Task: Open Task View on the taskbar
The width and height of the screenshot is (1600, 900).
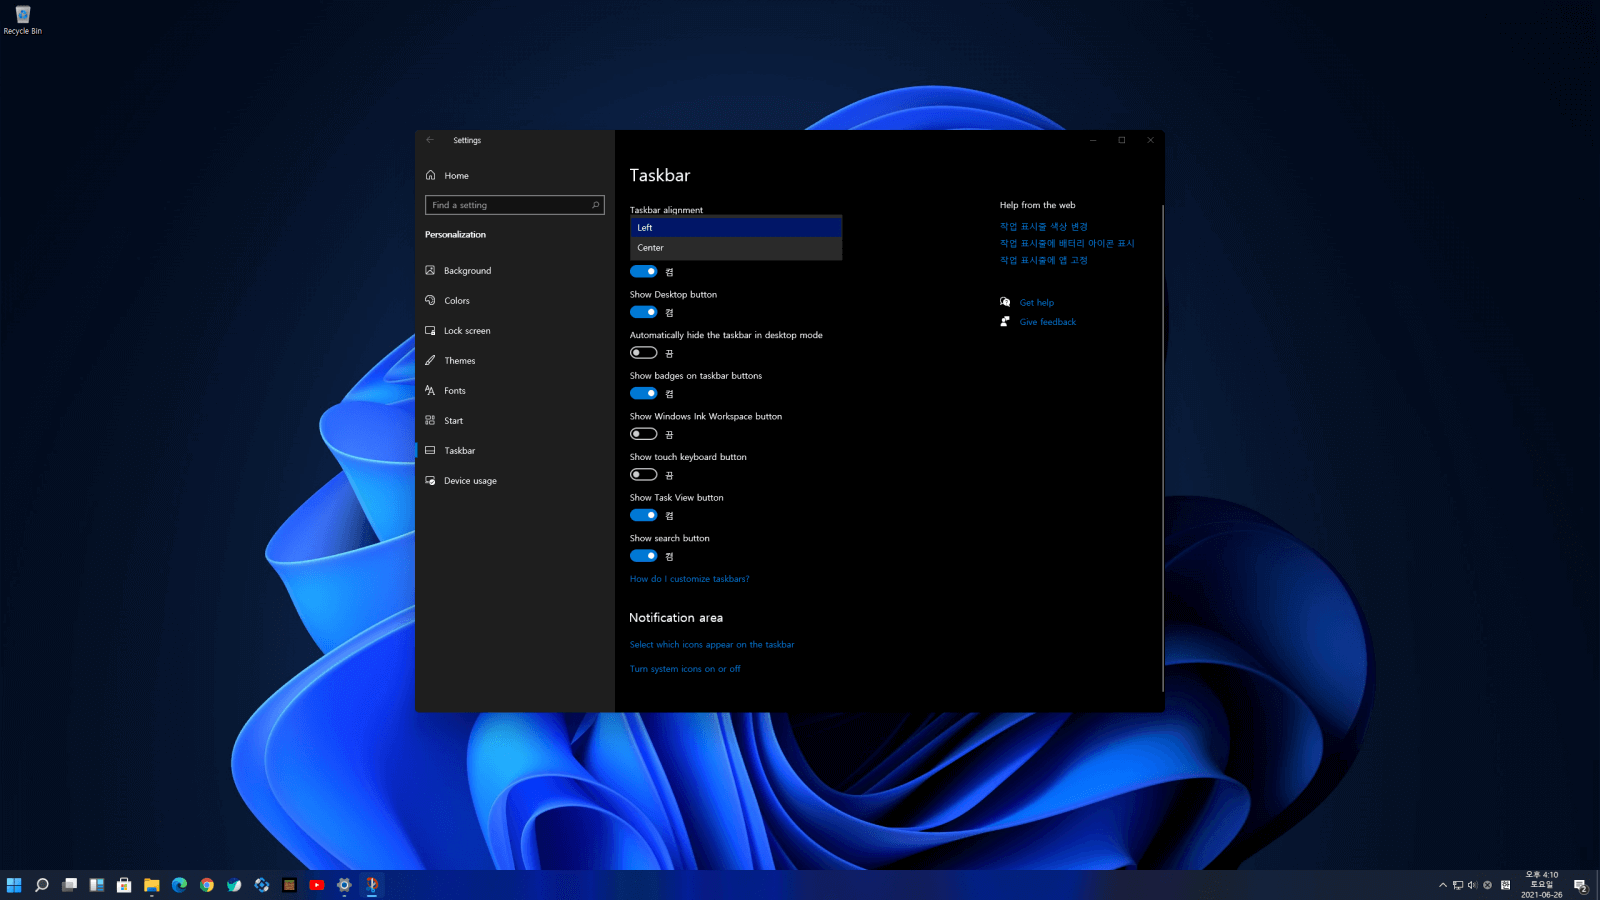Action: pyautogui.click(x=69, y=885)
